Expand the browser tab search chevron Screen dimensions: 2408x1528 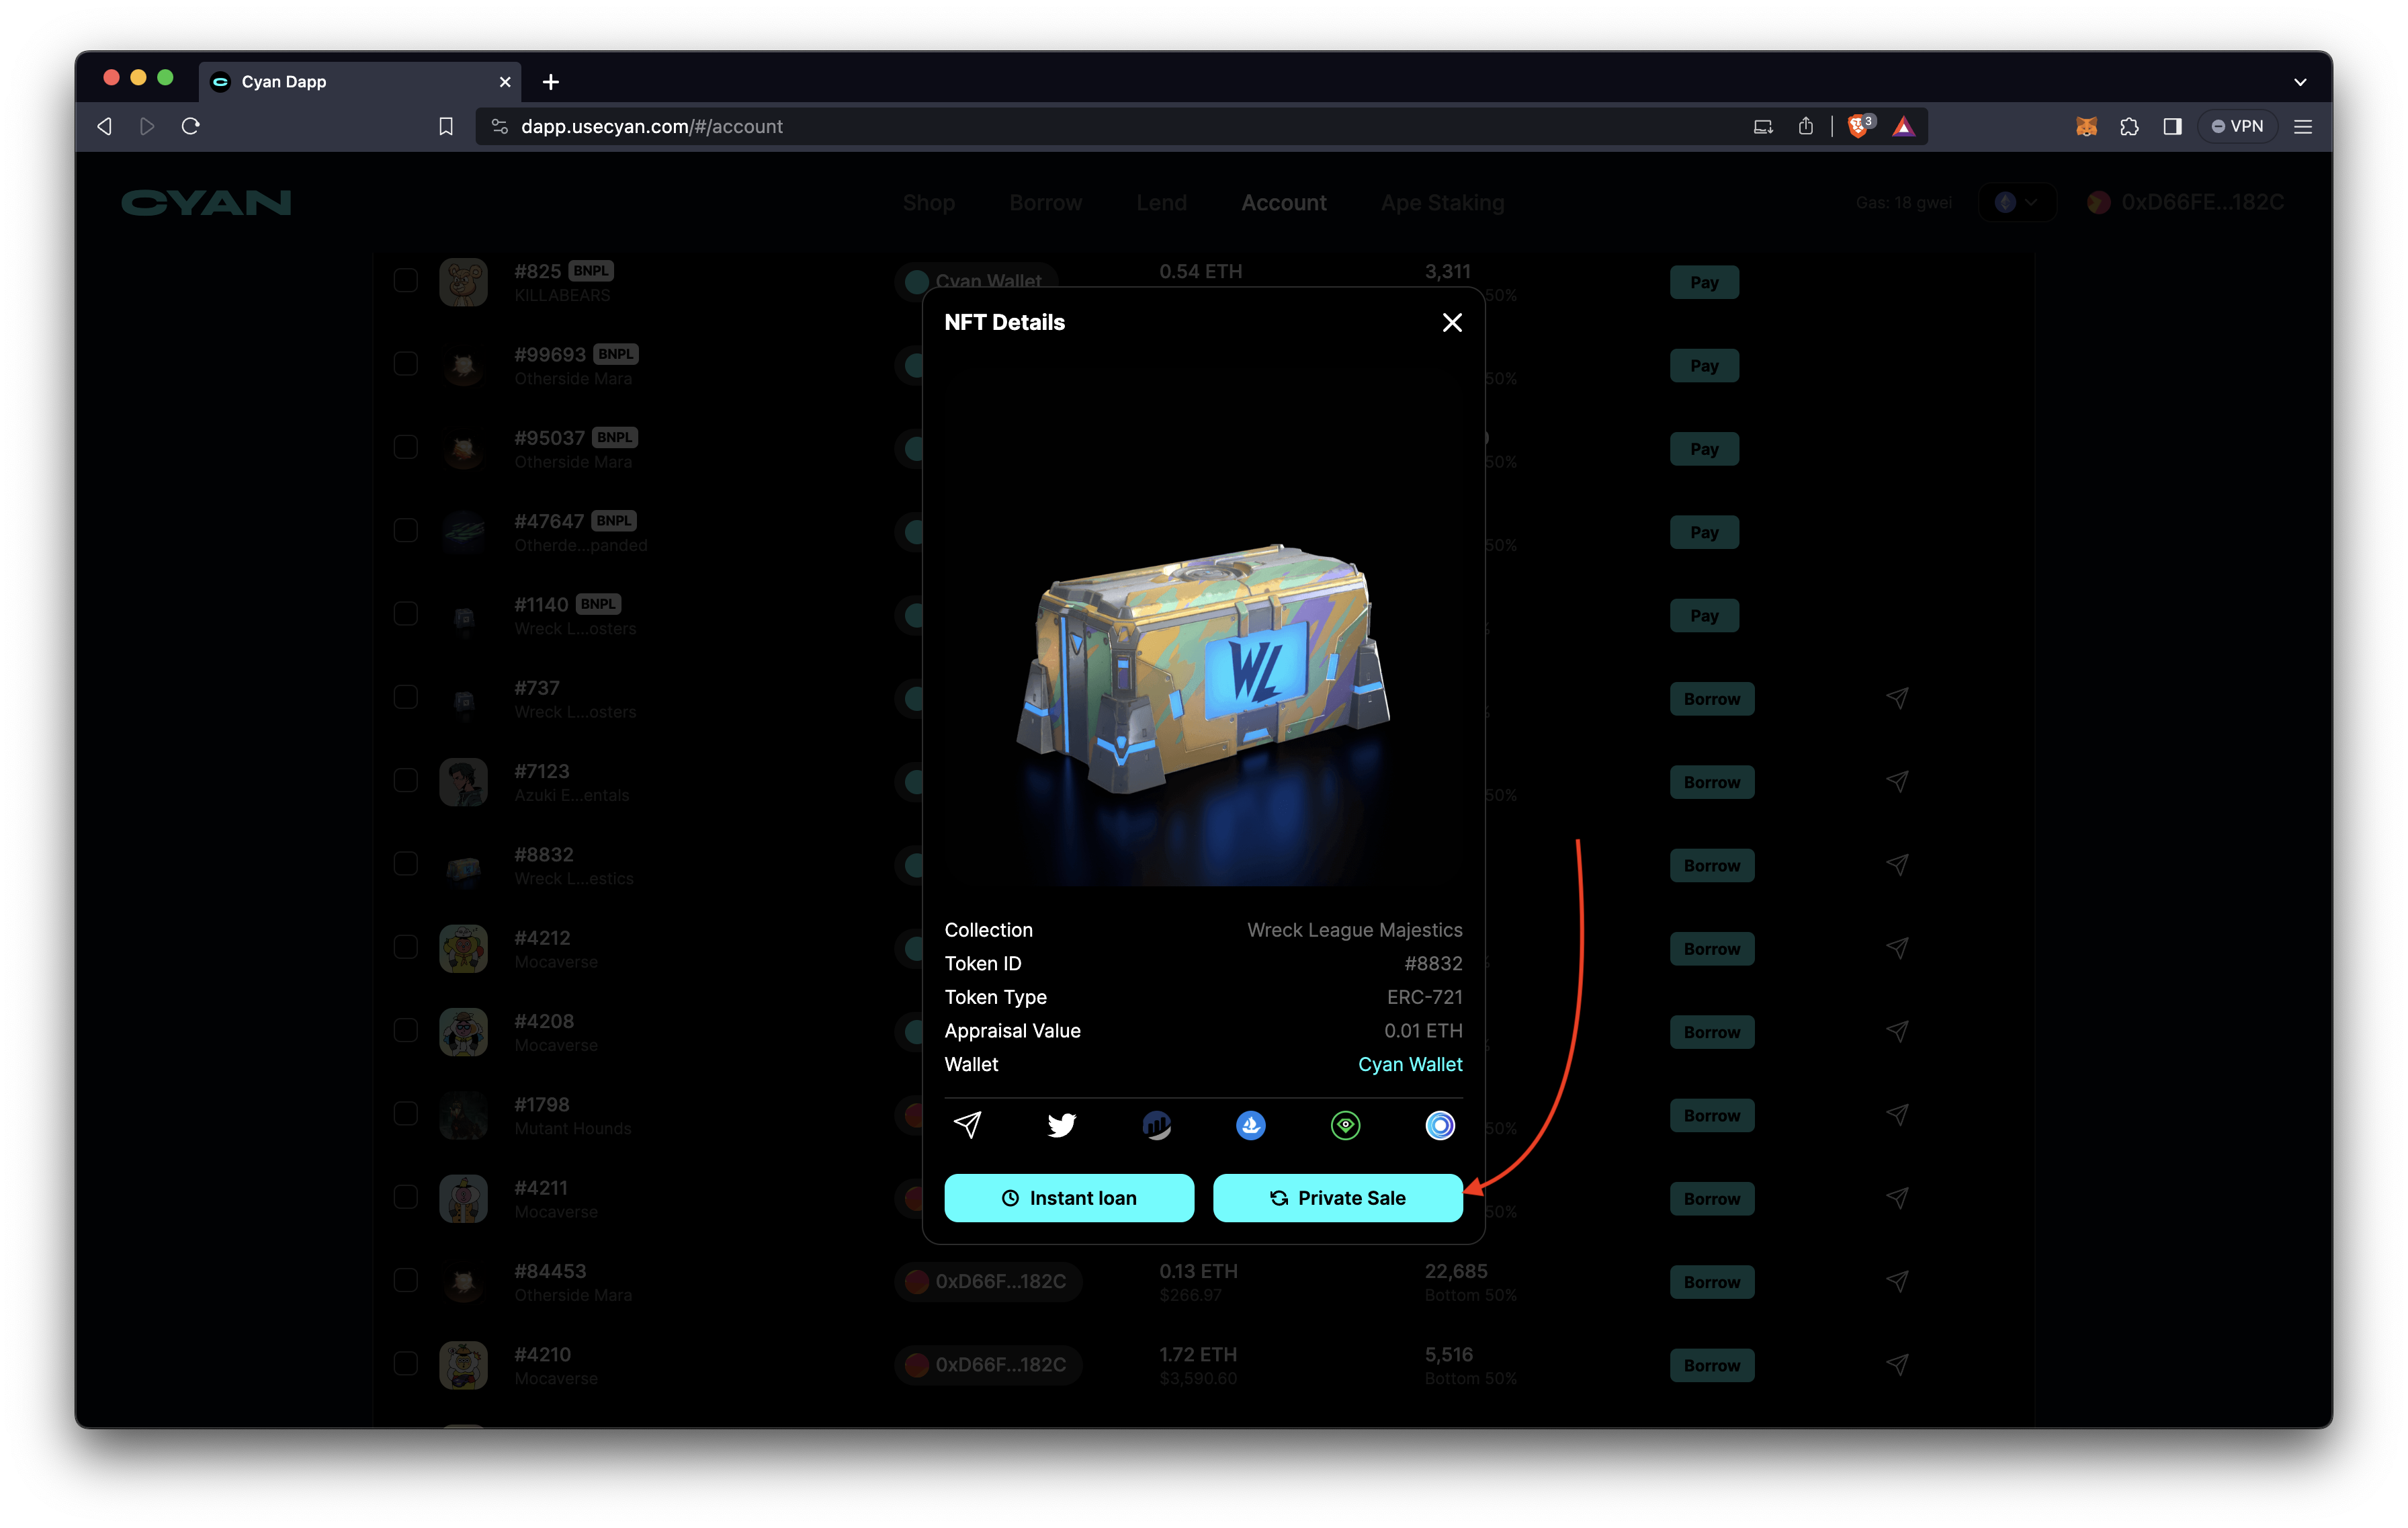(2299, 82)
